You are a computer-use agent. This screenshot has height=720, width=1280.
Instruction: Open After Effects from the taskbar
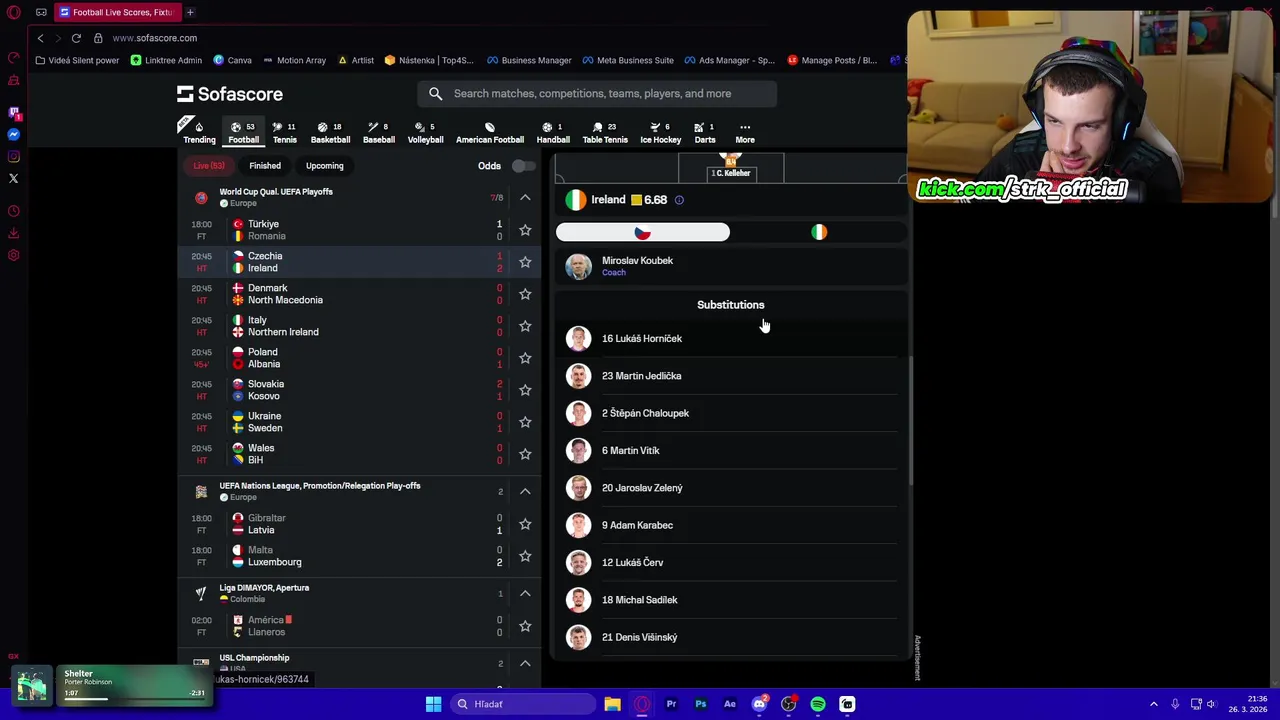(x=730, y=704)
